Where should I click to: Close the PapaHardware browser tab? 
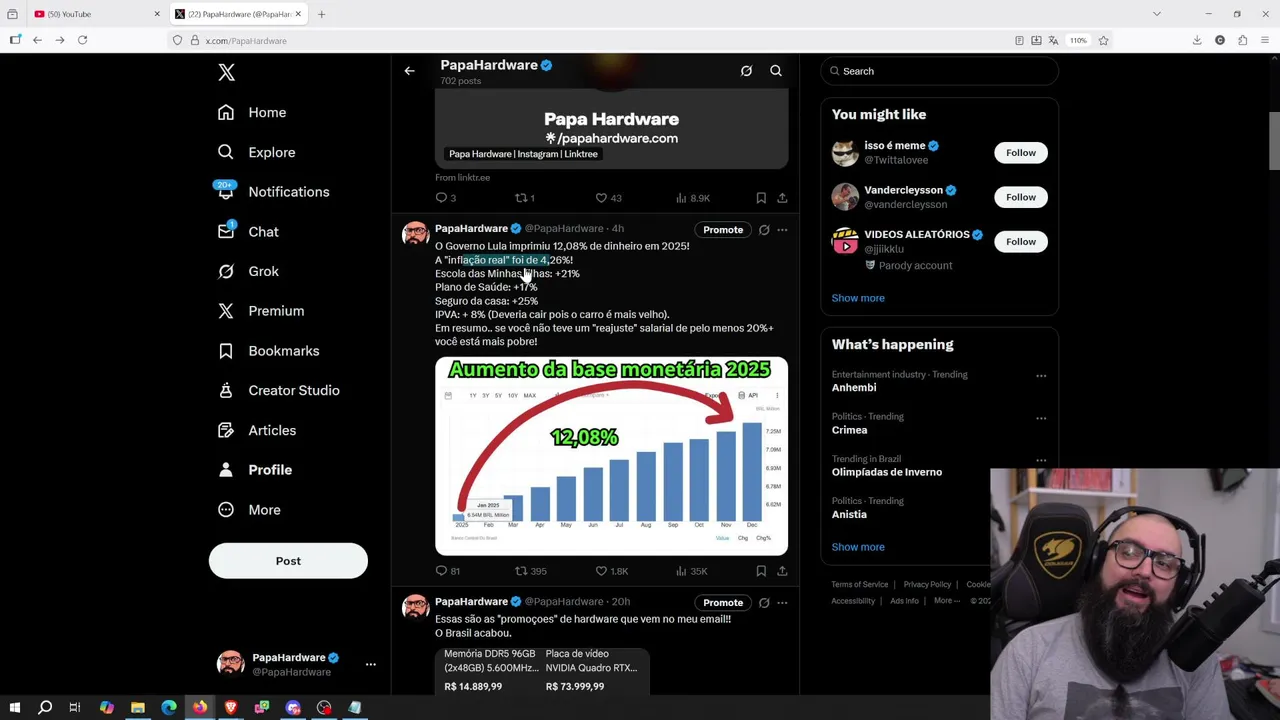coord(298,14)
